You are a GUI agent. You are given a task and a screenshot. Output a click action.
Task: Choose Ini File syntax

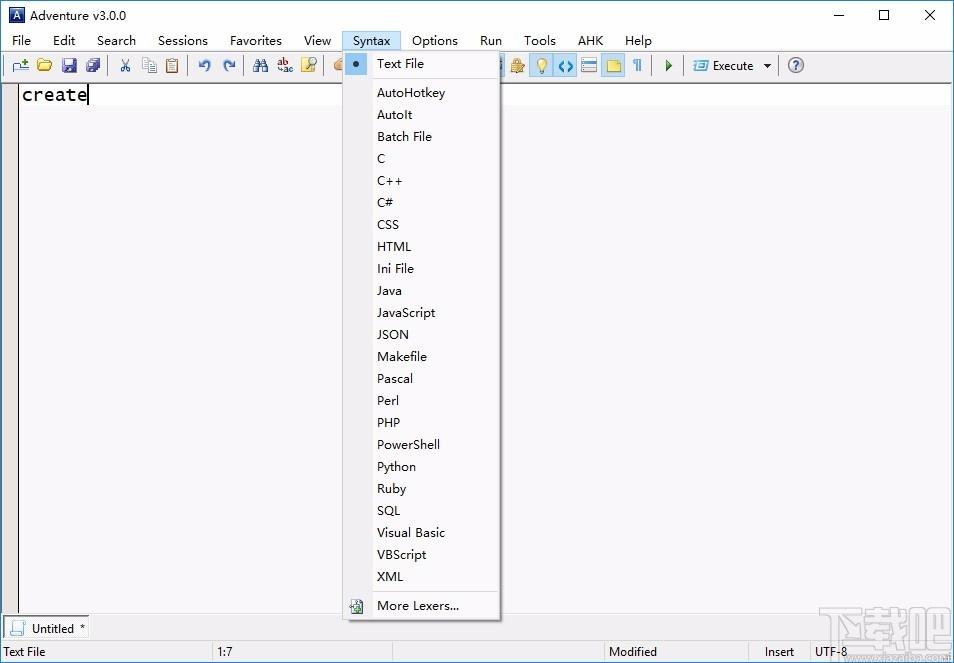[422, 268]
